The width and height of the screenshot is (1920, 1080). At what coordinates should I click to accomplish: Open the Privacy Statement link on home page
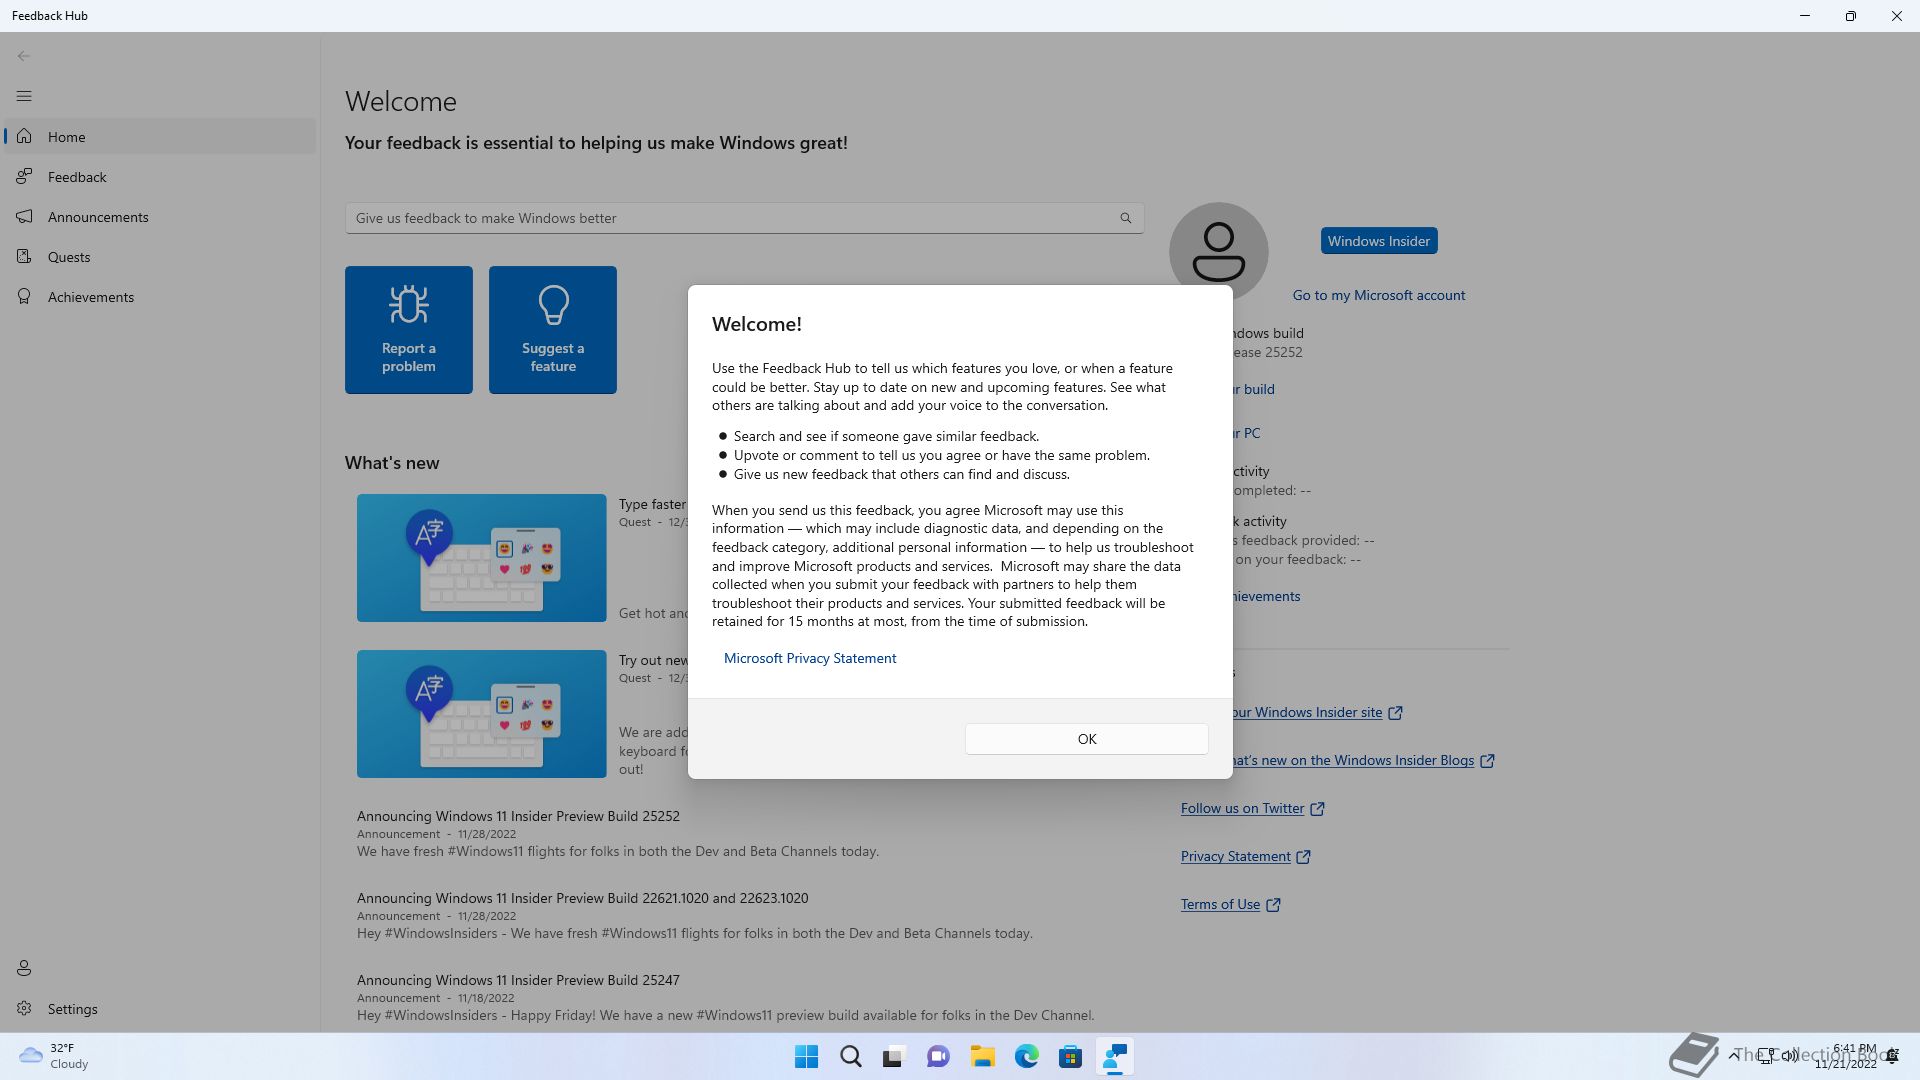[x=1235, y=856]
